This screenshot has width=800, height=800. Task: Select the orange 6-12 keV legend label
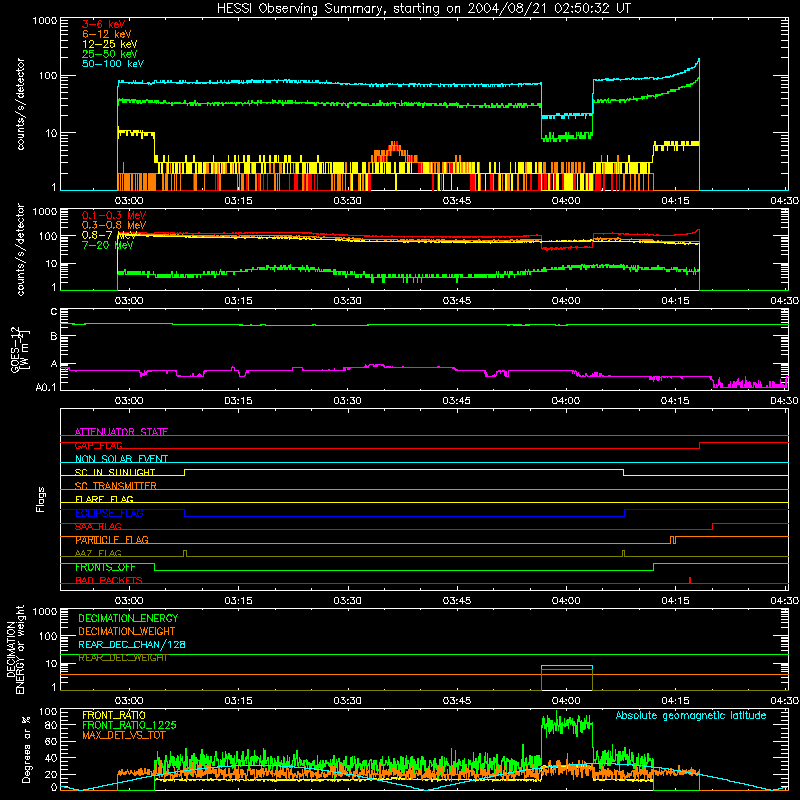point(107,34)
